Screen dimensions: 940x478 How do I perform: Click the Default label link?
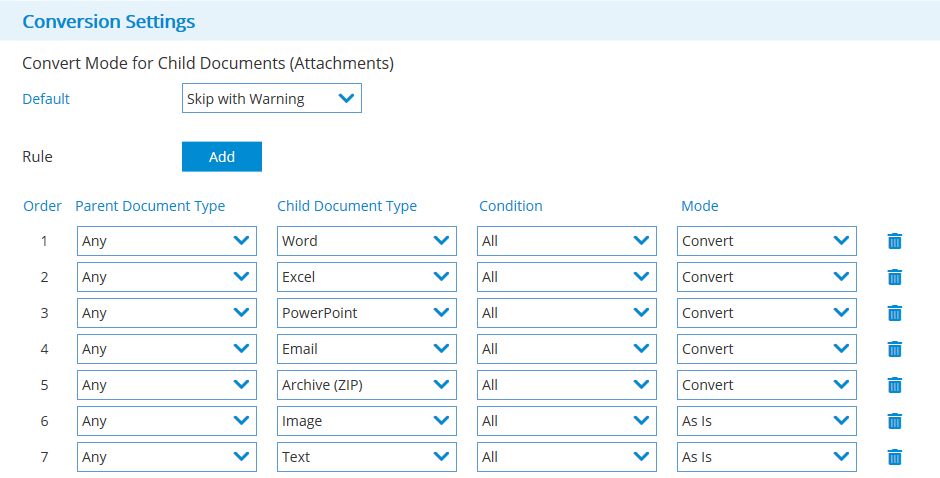pyautogui.click(x=46, y=99)
